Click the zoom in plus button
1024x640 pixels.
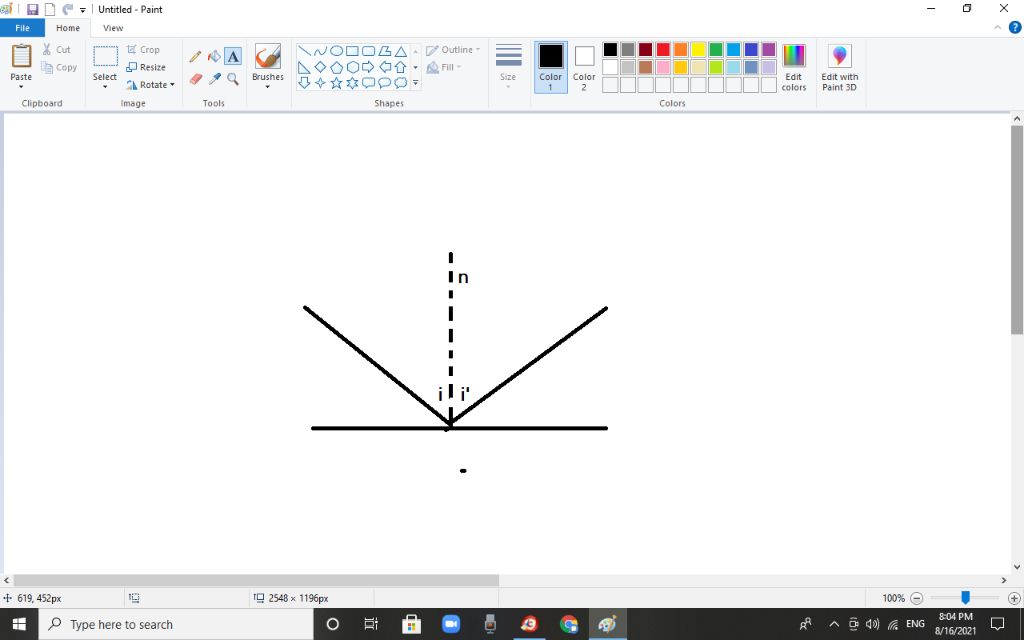pyautogui.click(x=1014, y=598)
